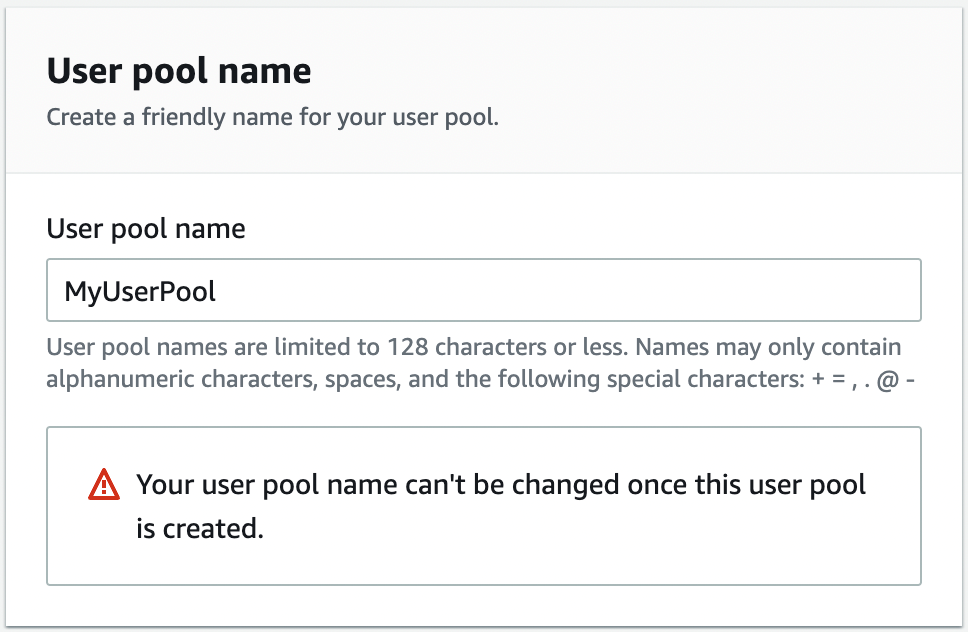Click the friendly name description text
Screen dimensions: 968x632
(274, 117)
